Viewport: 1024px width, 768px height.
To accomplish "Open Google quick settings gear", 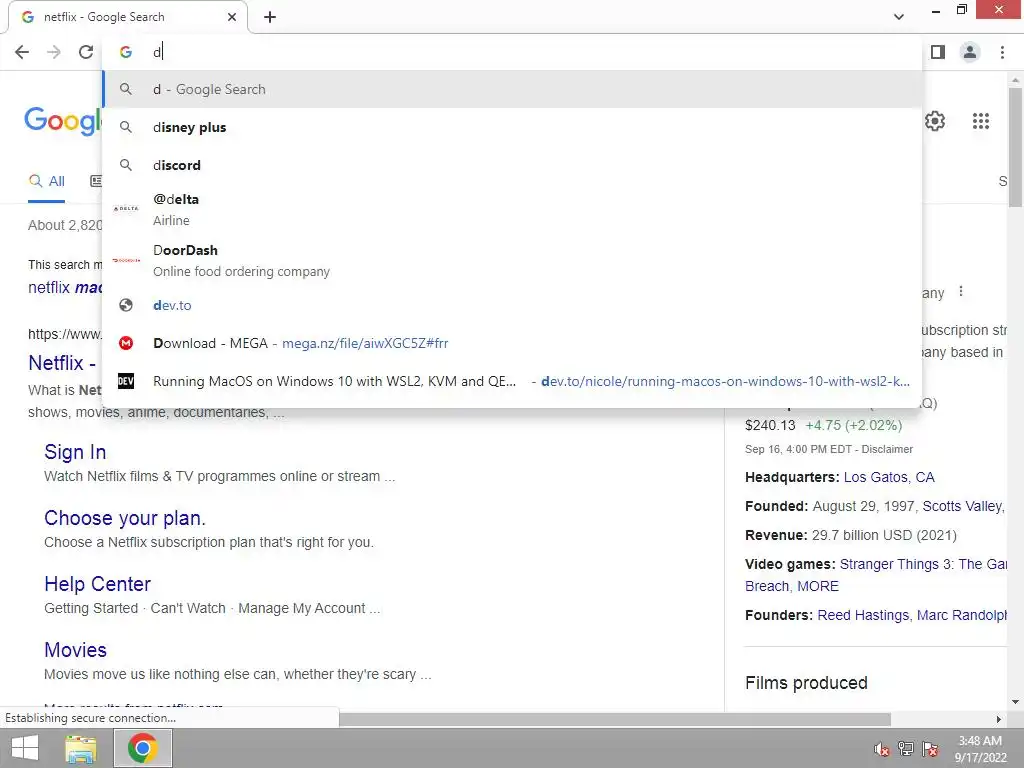I will point(935,121).
